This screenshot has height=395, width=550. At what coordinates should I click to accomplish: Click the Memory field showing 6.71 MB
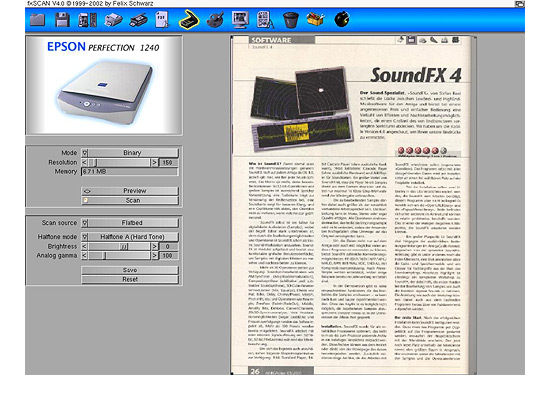tap(130, 172)
